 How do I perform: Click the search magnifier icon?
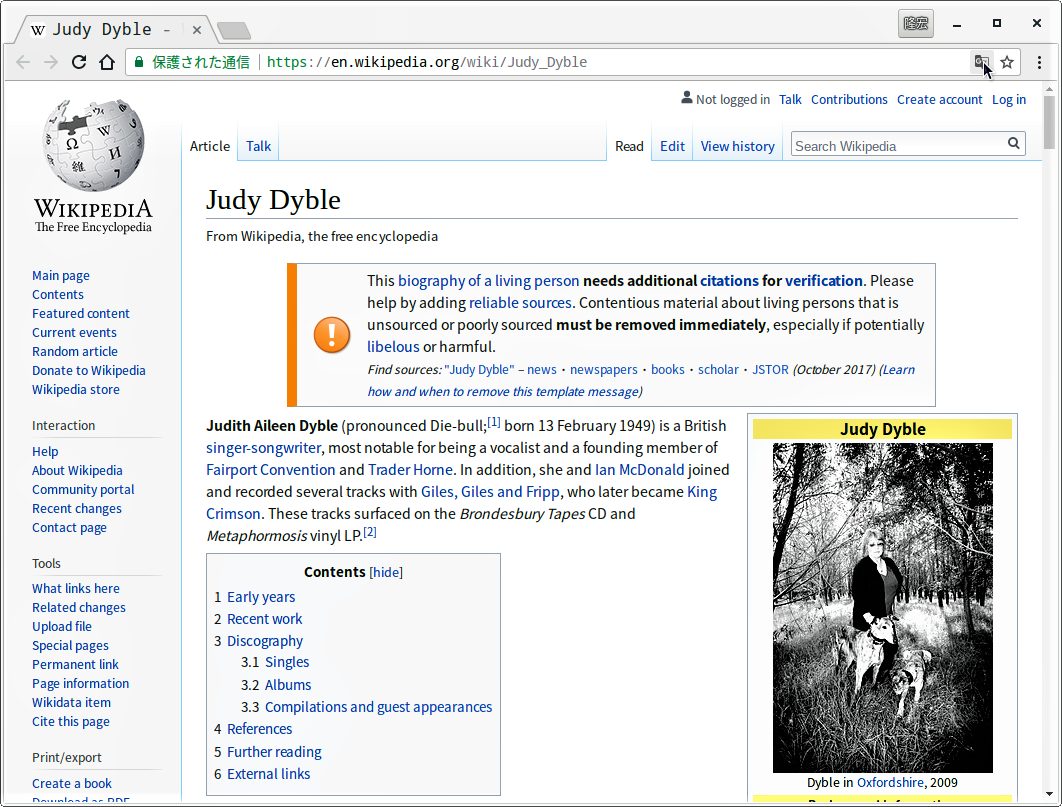coord(1013,144)
